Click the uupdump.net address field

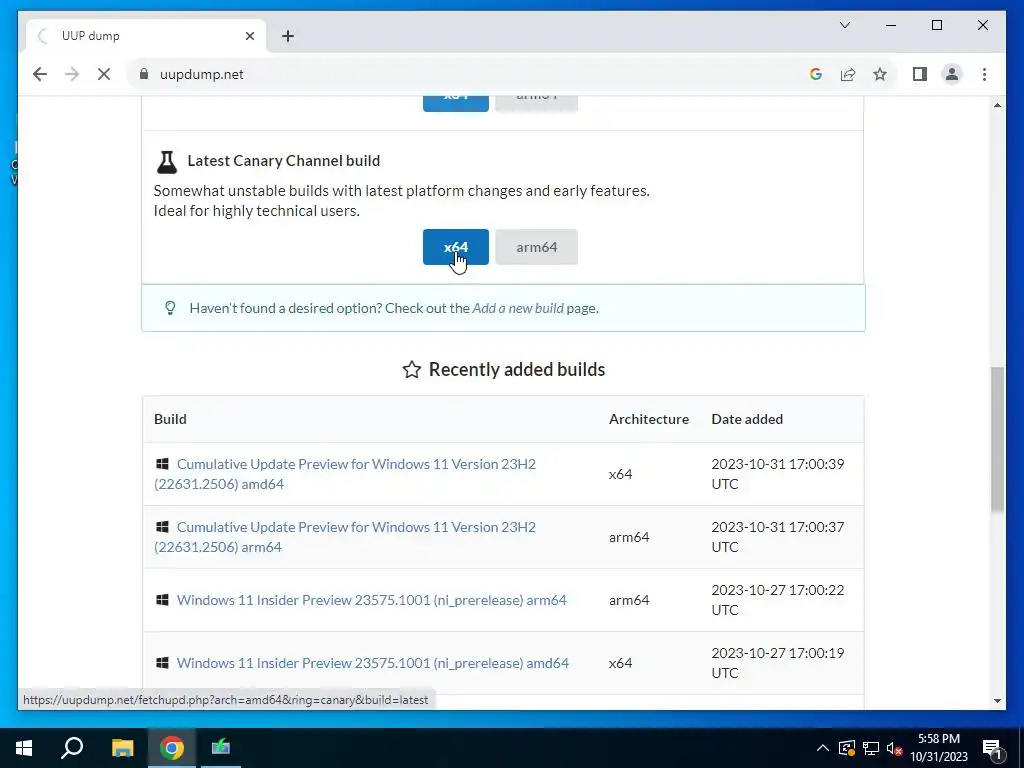click(457, 74)
